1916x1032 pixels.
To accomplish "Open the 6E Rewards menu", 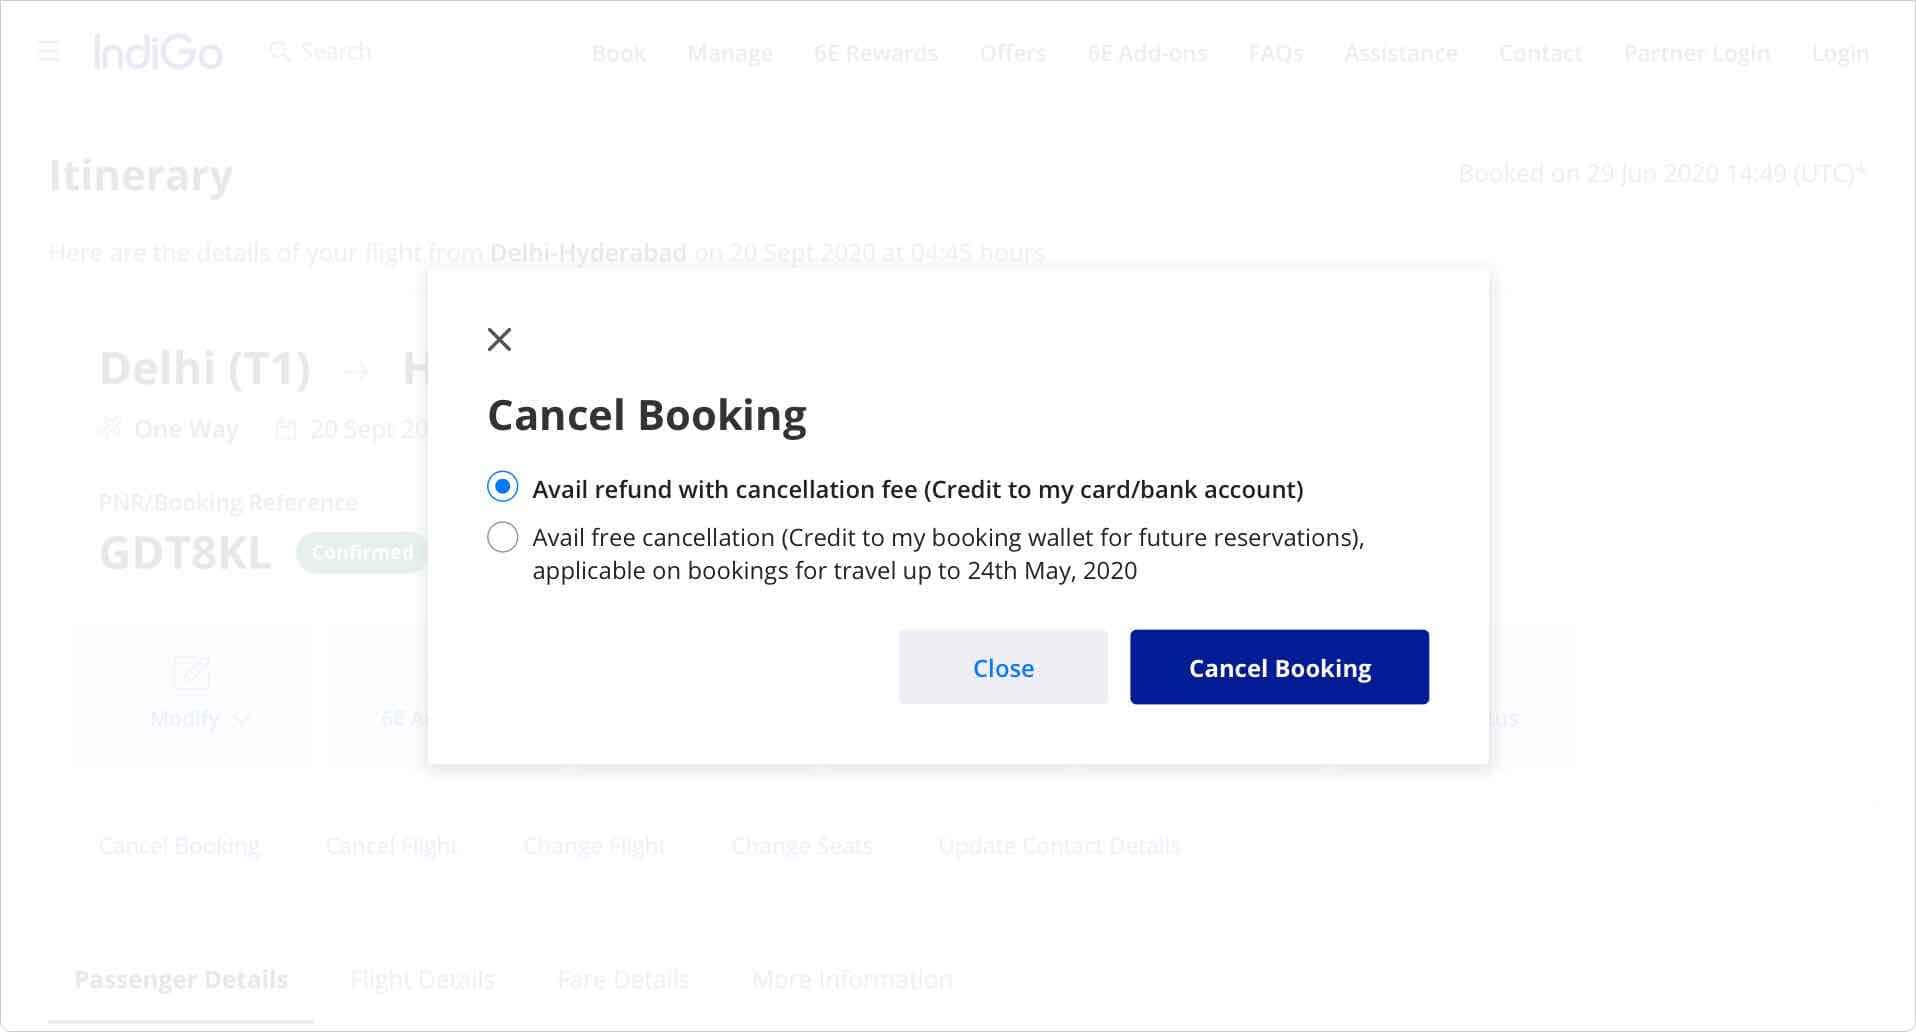I will coord(876,53).
